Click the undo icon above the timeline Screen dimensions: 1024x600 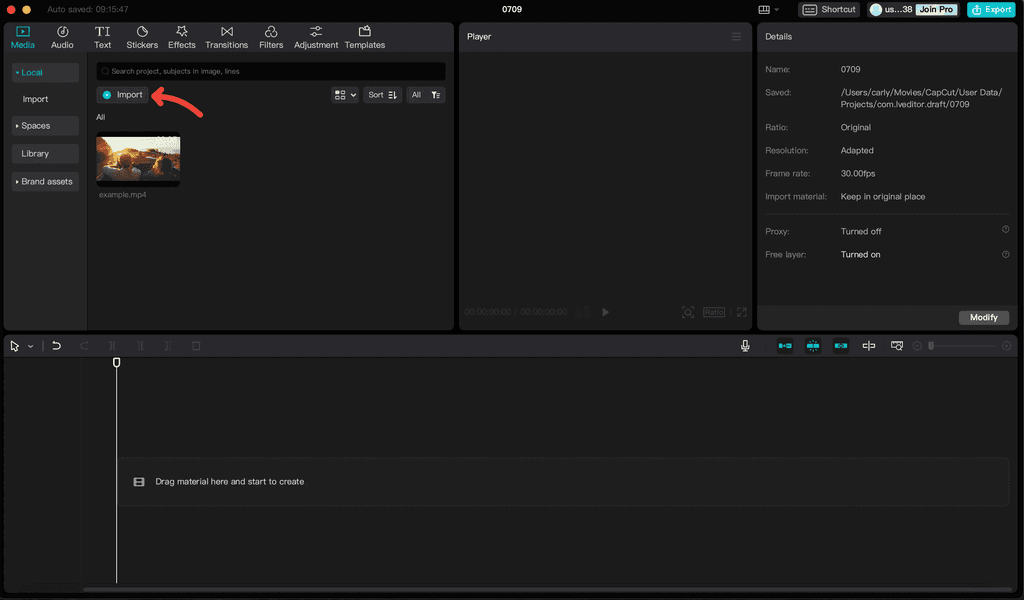[57, 345]
